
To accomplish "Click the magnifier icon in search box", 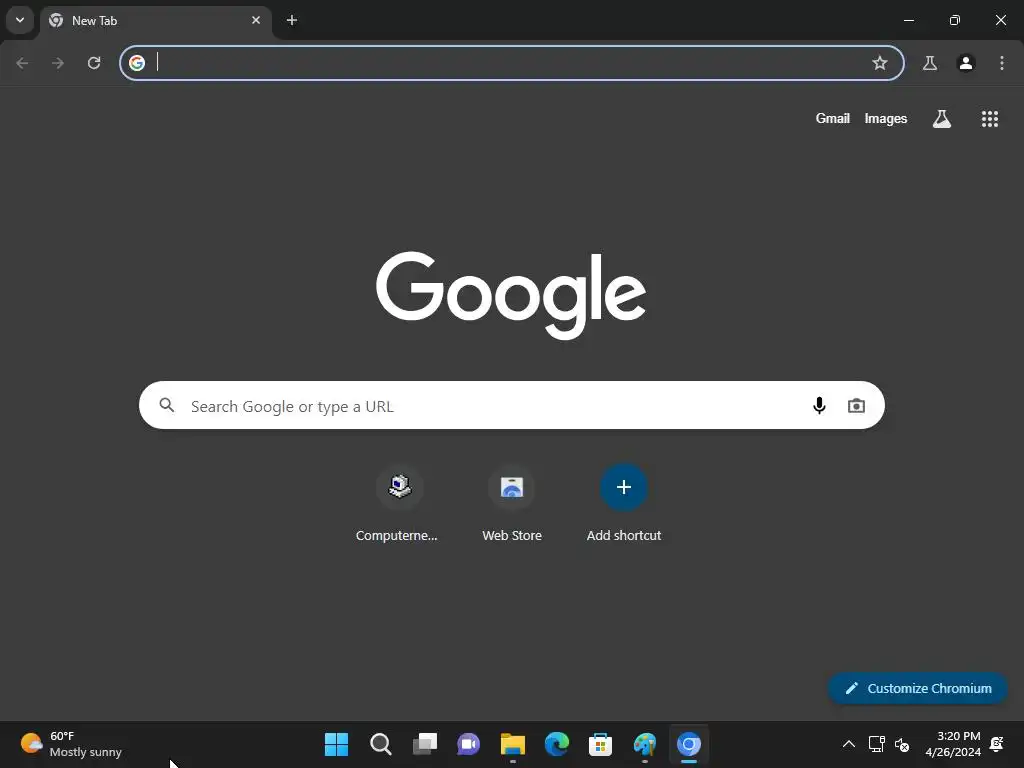I will pos(167,406).
